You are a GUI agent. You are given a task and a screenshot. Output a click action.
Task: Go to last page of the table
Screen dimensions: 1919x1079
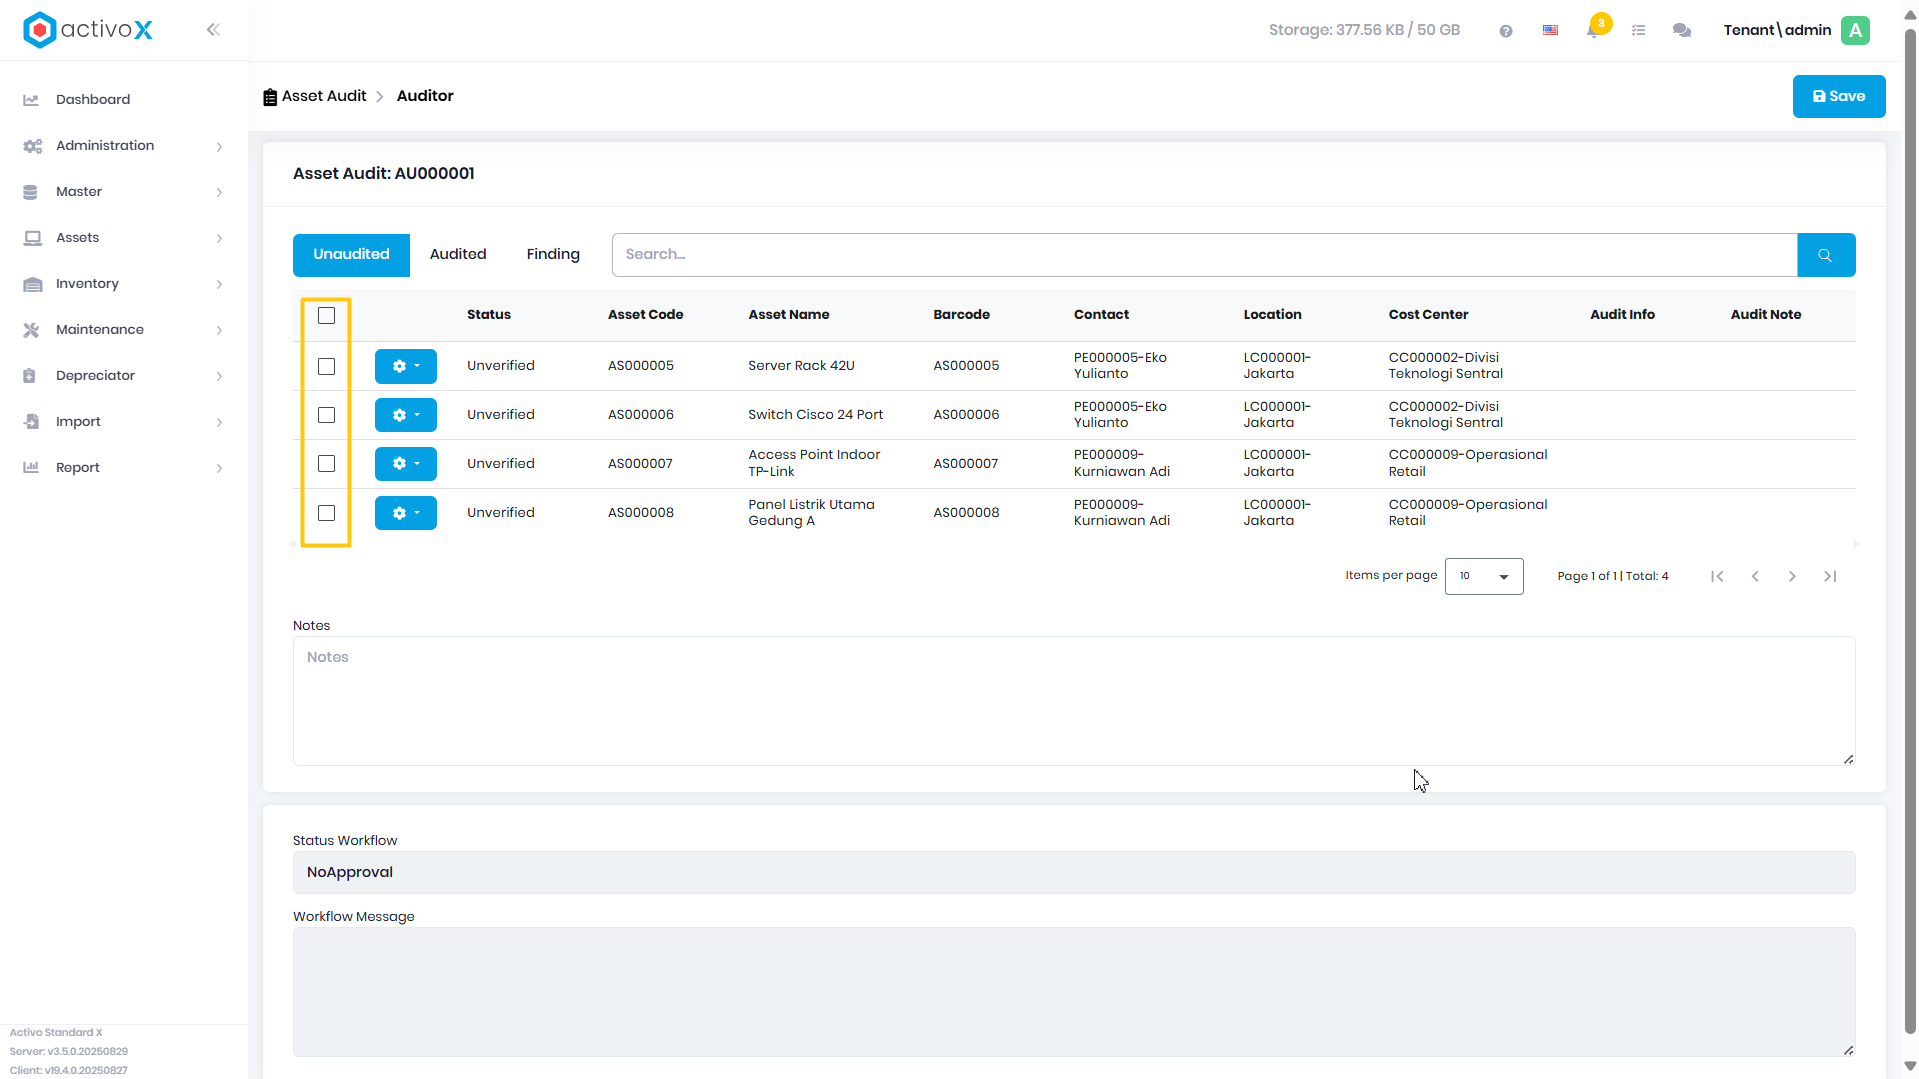pos(1830,576)
